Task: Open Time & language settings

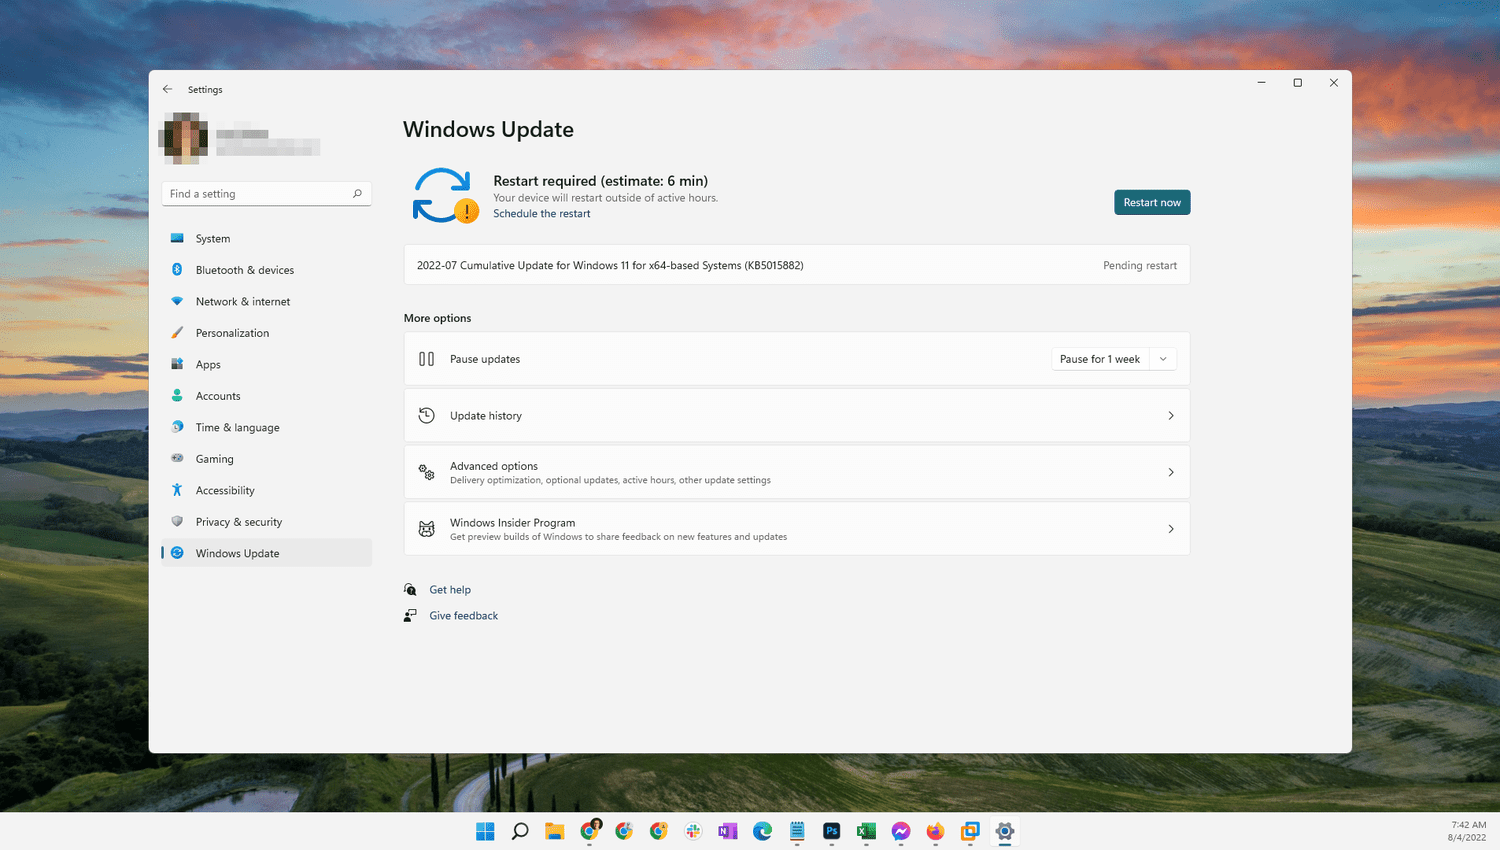Action: tap(266, 427)
